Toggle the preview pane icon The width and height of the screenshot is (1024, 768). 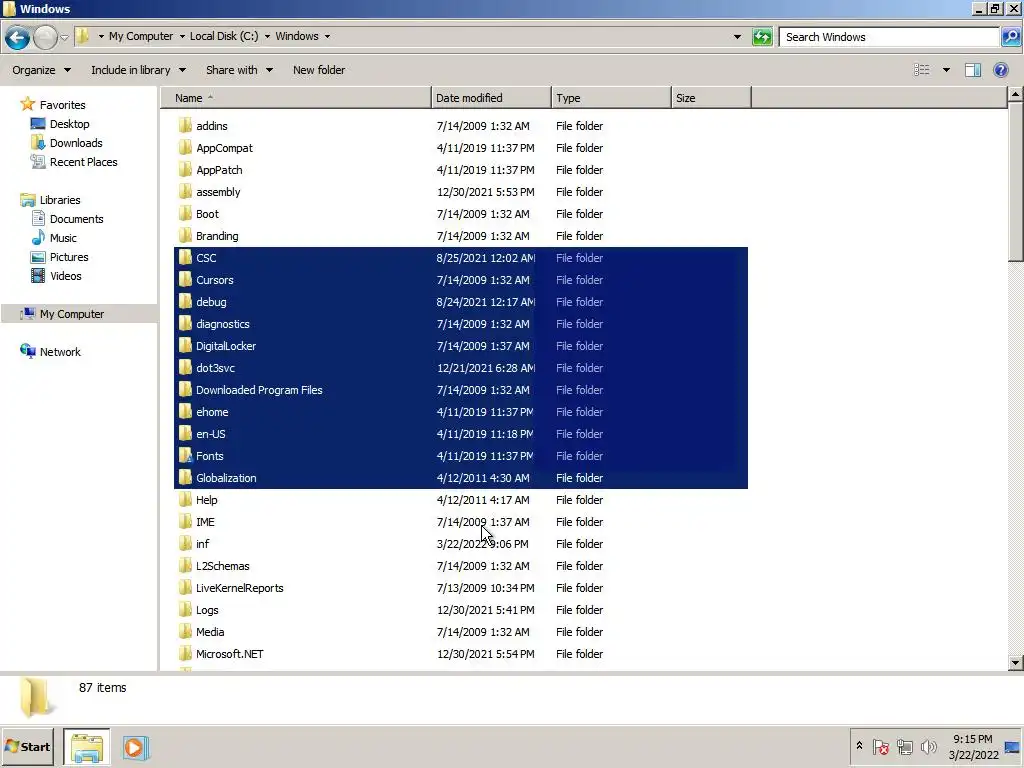[972, 70]
